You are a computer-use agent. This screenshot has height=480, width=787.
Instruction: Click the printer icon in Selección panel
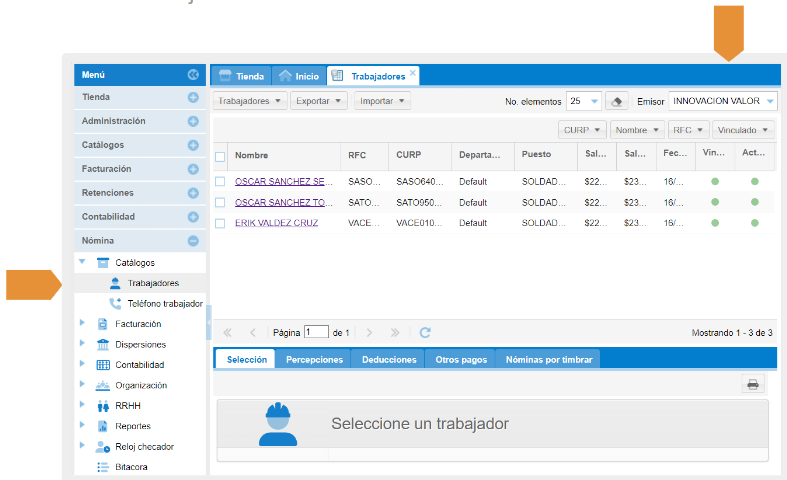753,384
